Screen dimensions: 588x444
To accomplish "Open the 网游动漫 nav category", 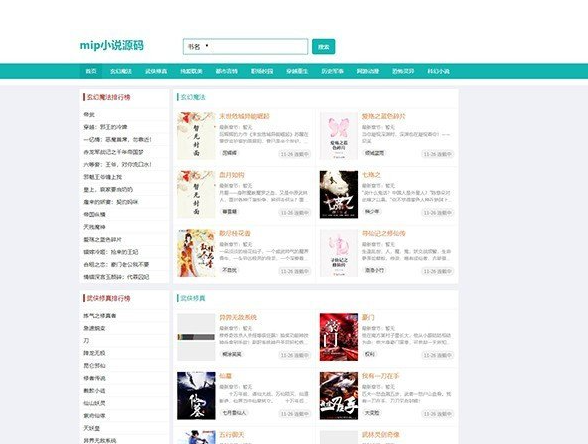I will pos(368,71).
